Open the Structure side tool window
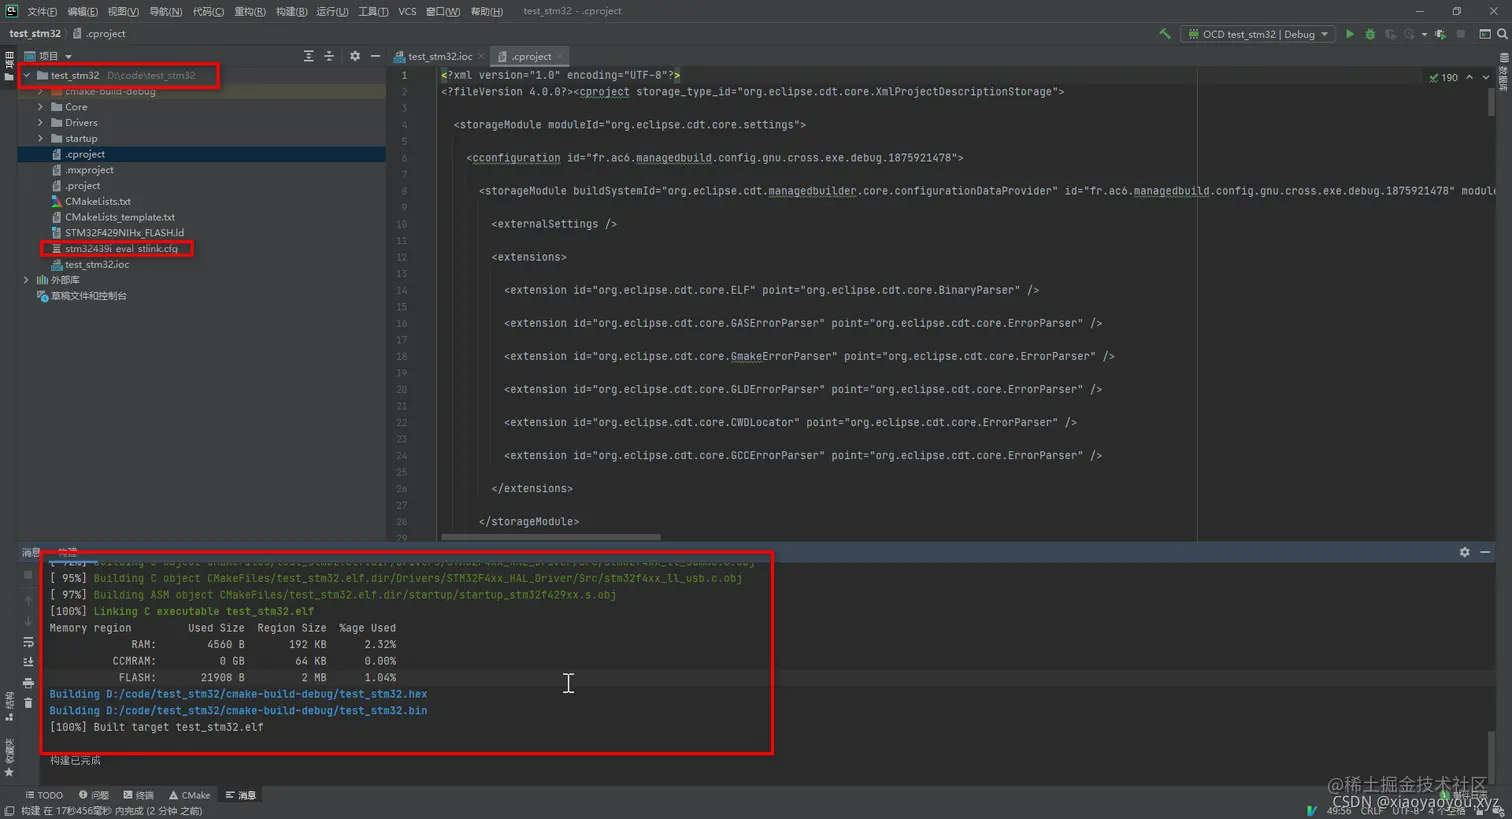 [9, 704]
